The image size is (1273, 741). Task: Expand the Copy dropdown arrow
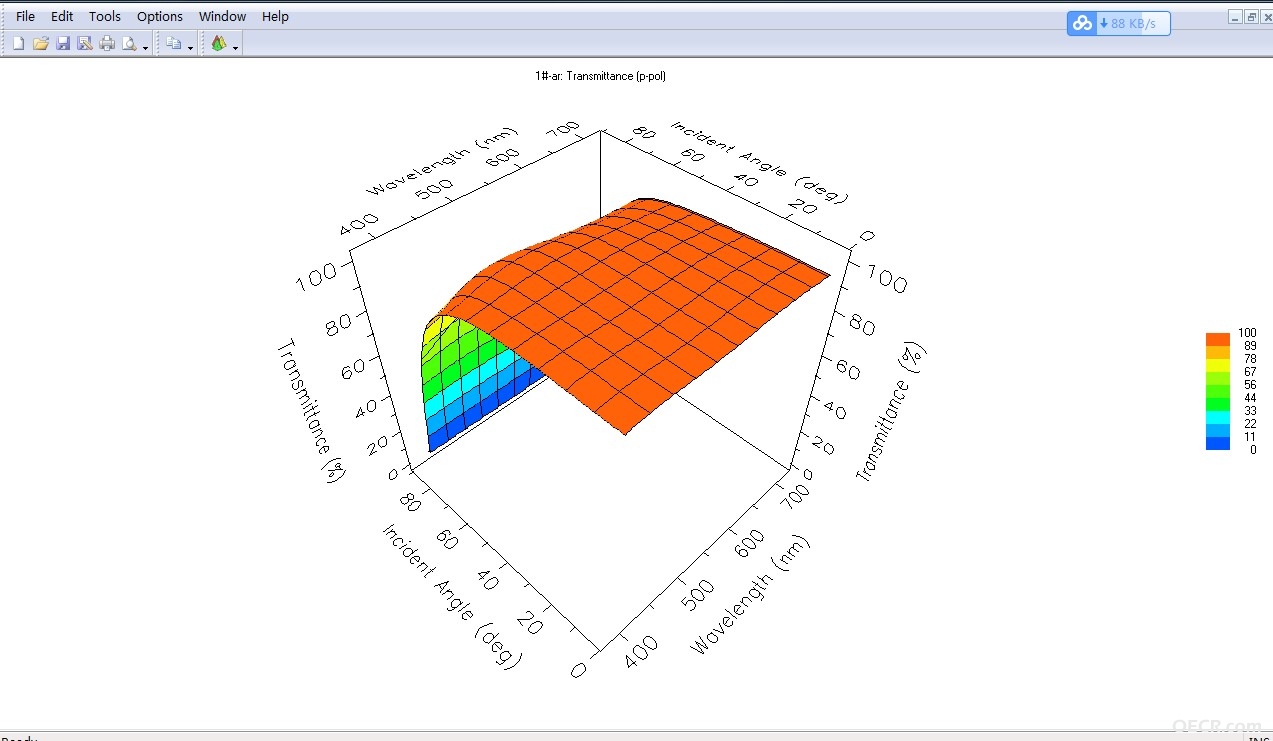pos(191,47)
